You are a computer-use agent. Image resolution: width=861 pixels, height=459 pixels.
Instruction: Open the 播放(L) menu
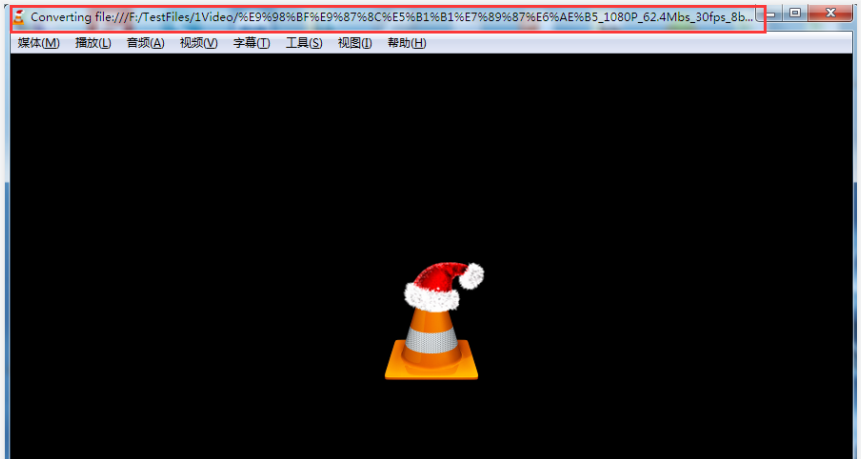[x=93, y=43]
